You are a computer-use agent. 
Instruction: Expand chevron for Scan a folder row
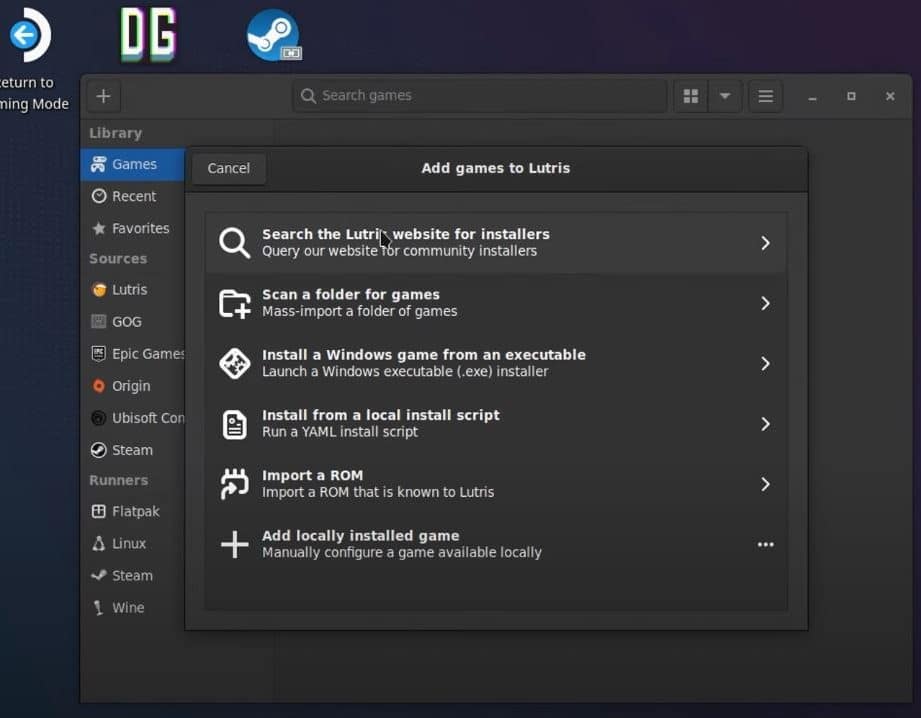pyautogui.click(x=765, y=303)
